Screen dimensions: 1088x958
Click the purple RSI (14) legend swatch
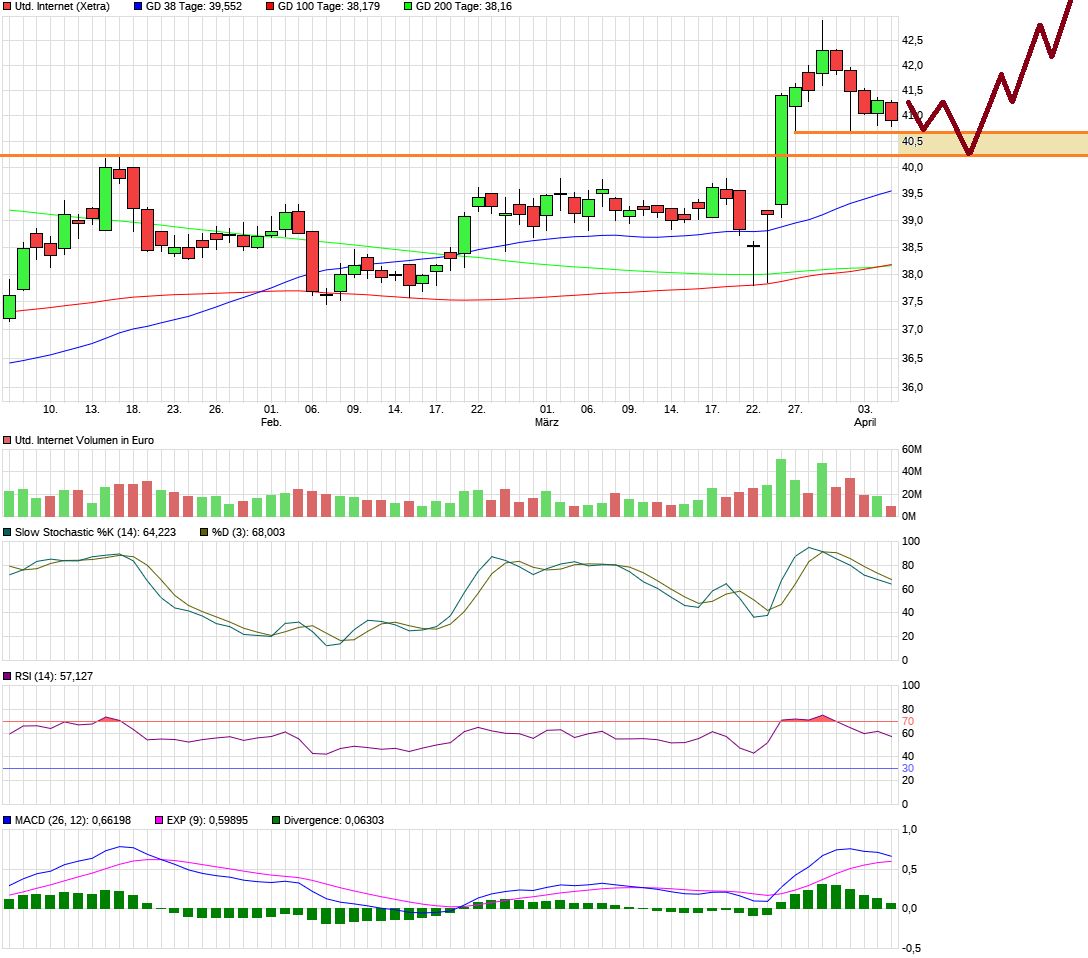[8, 676]
